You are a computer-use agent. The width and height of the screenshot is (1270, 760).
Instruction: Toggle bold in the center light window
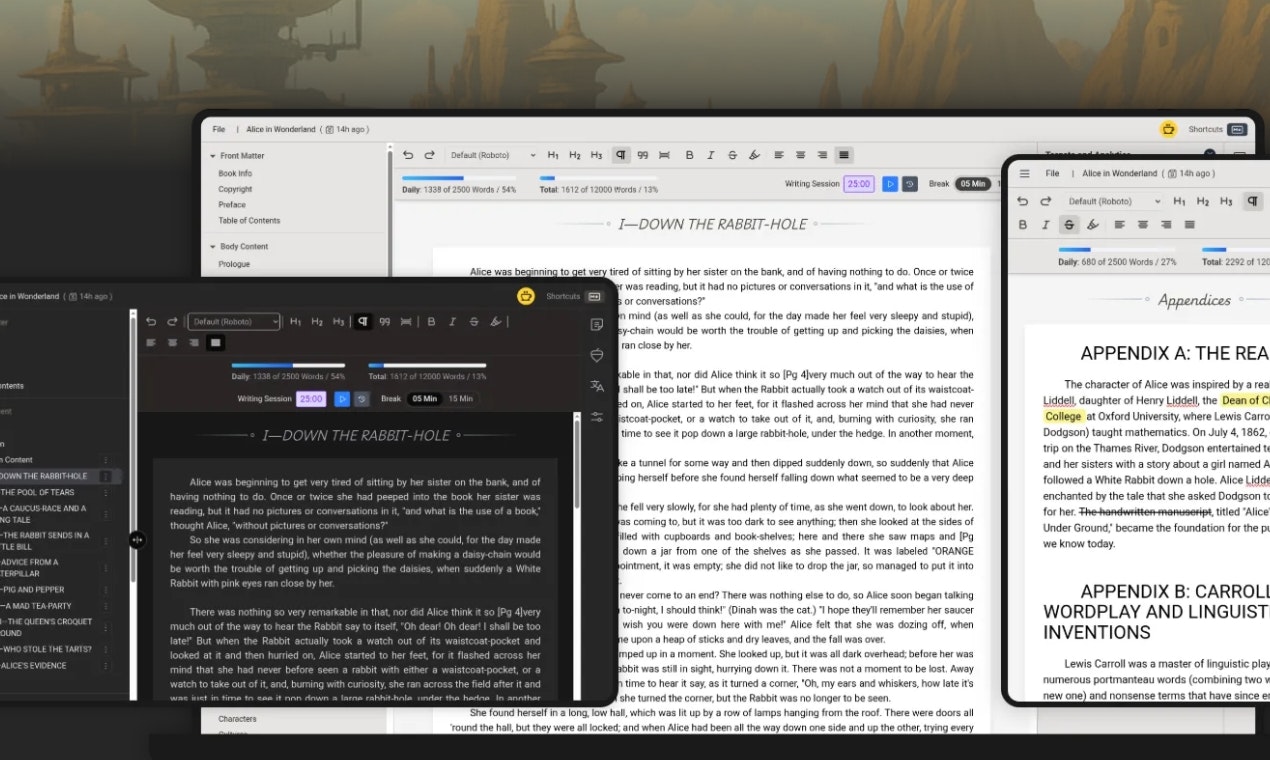pyautogui.click(x=689, y=155)
